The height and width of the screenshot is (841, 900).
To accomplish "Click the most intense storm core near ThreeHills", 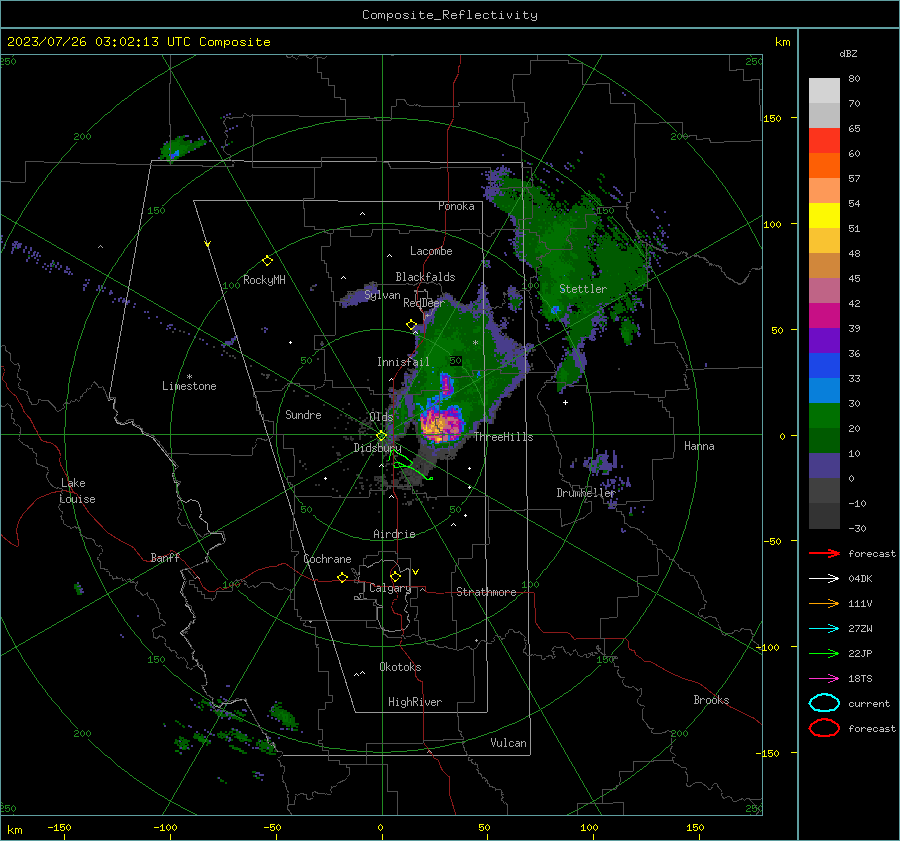I will [x=440, y=425].
